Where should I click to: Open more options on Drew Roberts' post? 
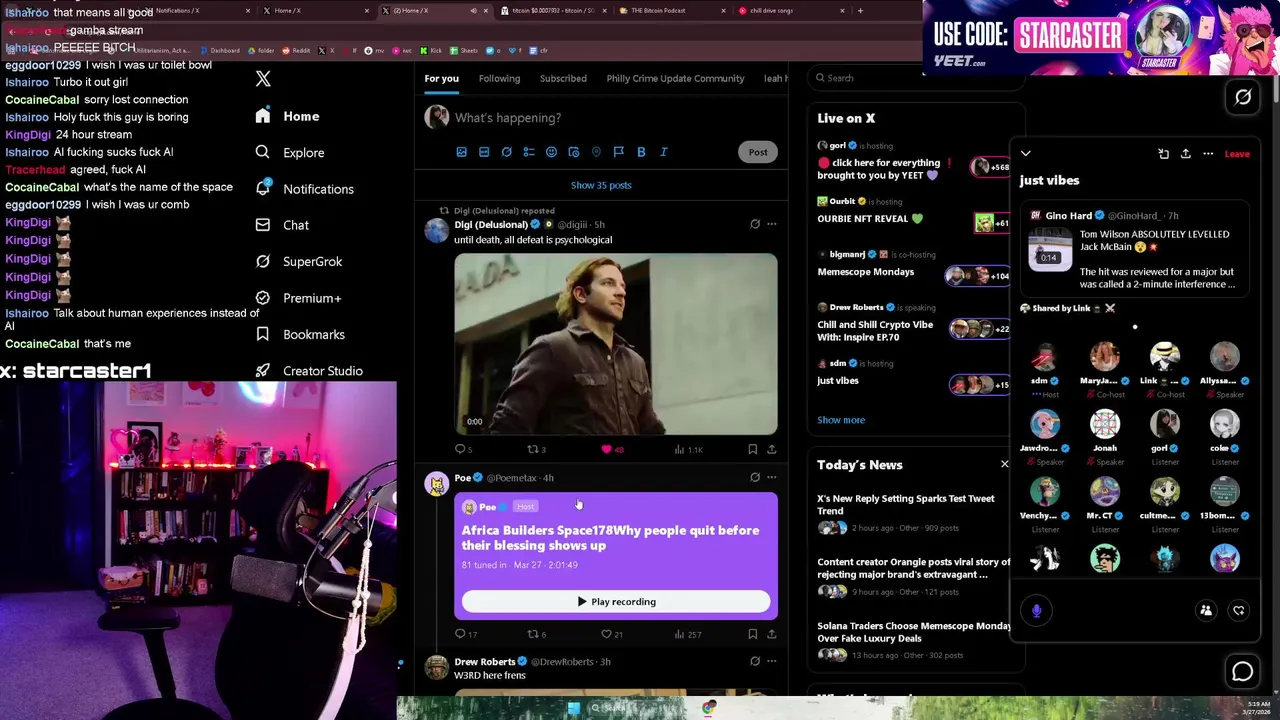pyautogui.click(x=771, y=661)
